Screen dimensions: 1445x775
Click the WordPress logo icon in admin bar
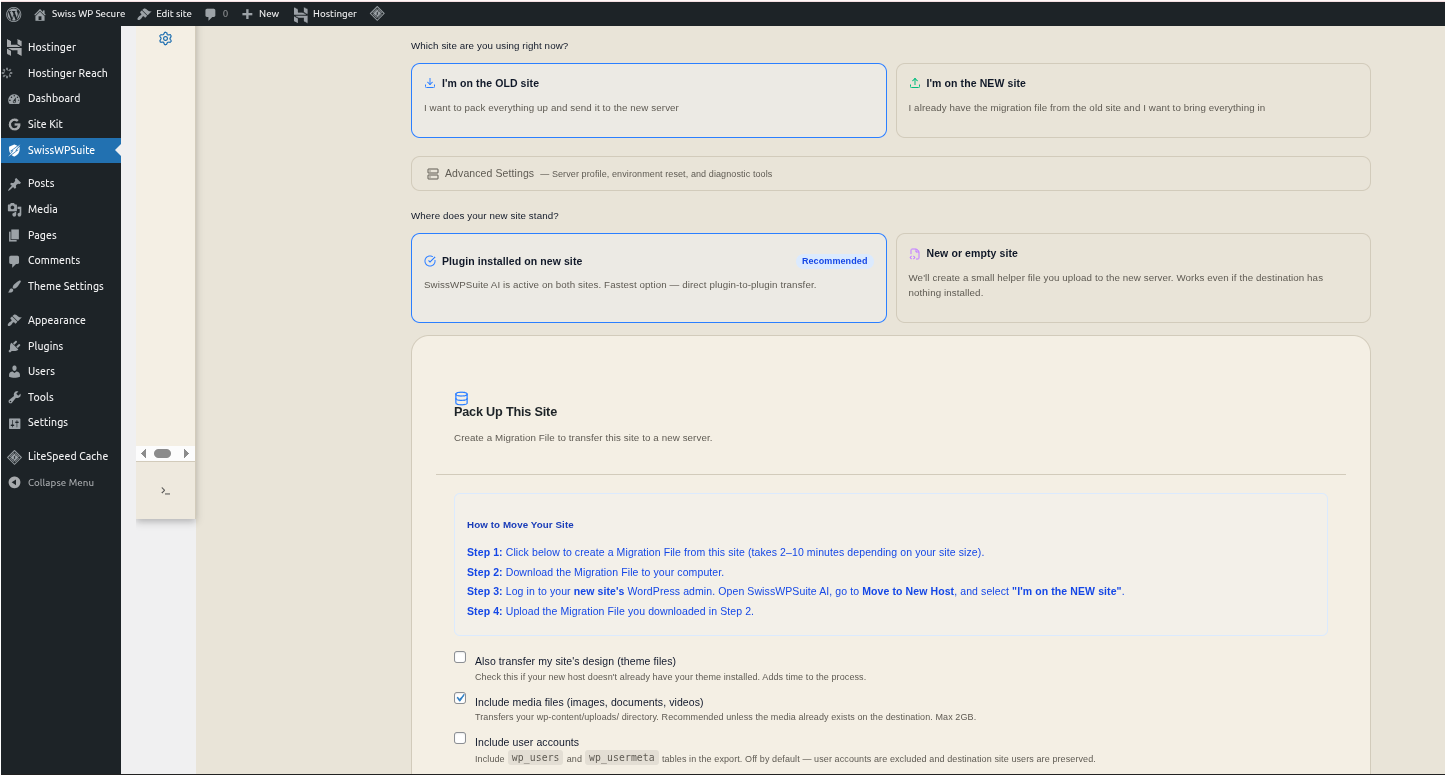(x=14, y=14)
